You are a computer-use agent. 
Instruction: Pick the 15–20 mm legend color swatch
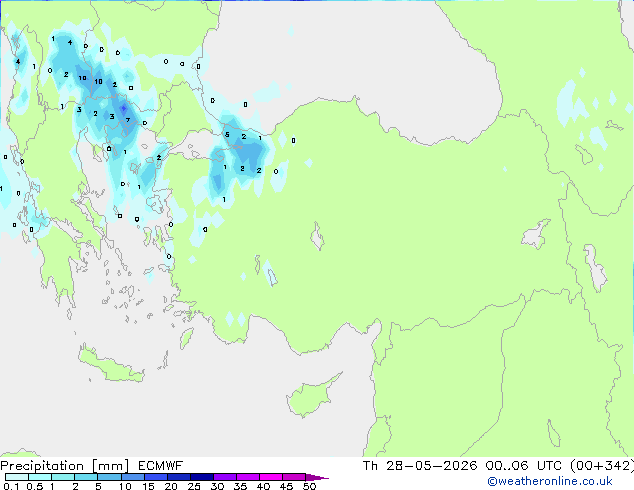[x=155, y=477]
